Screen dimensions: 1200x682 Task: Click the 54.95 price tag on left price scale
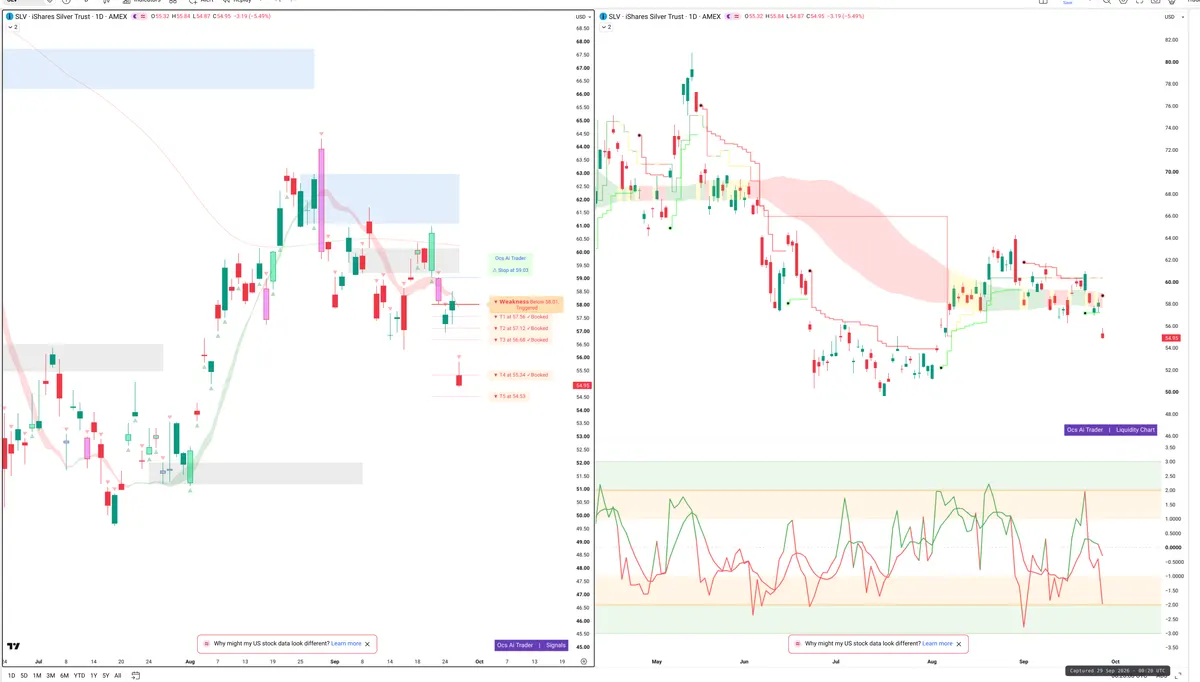(x=582, y=385)
